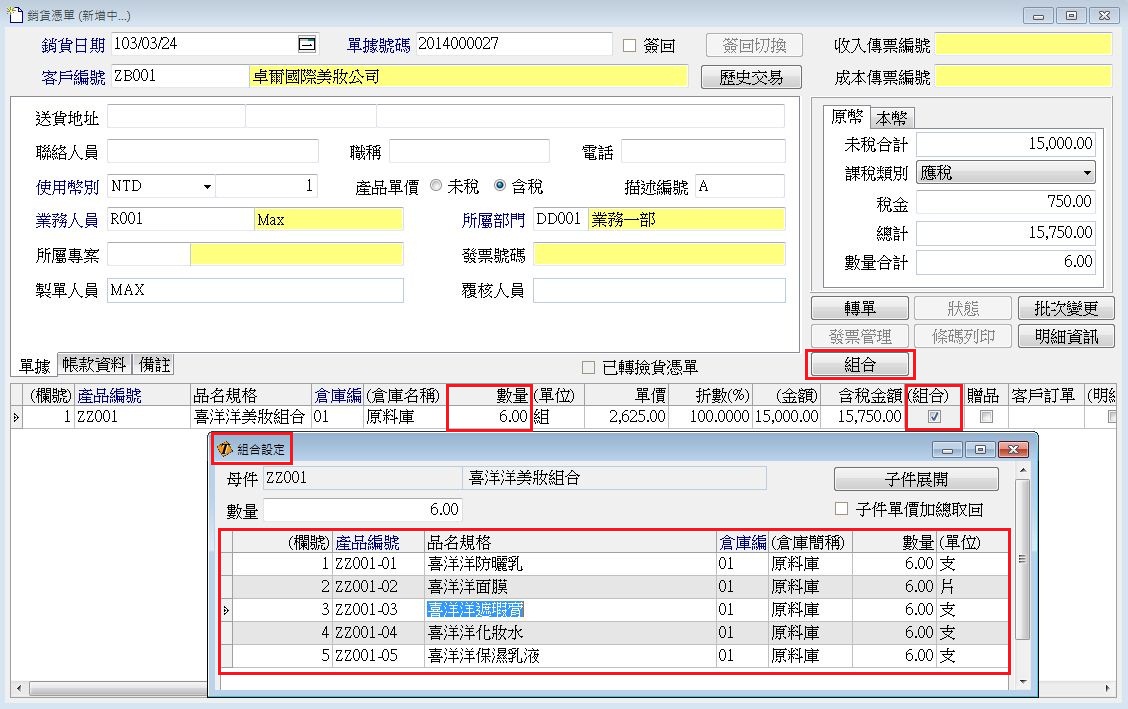Click the 組合 button

860,365
